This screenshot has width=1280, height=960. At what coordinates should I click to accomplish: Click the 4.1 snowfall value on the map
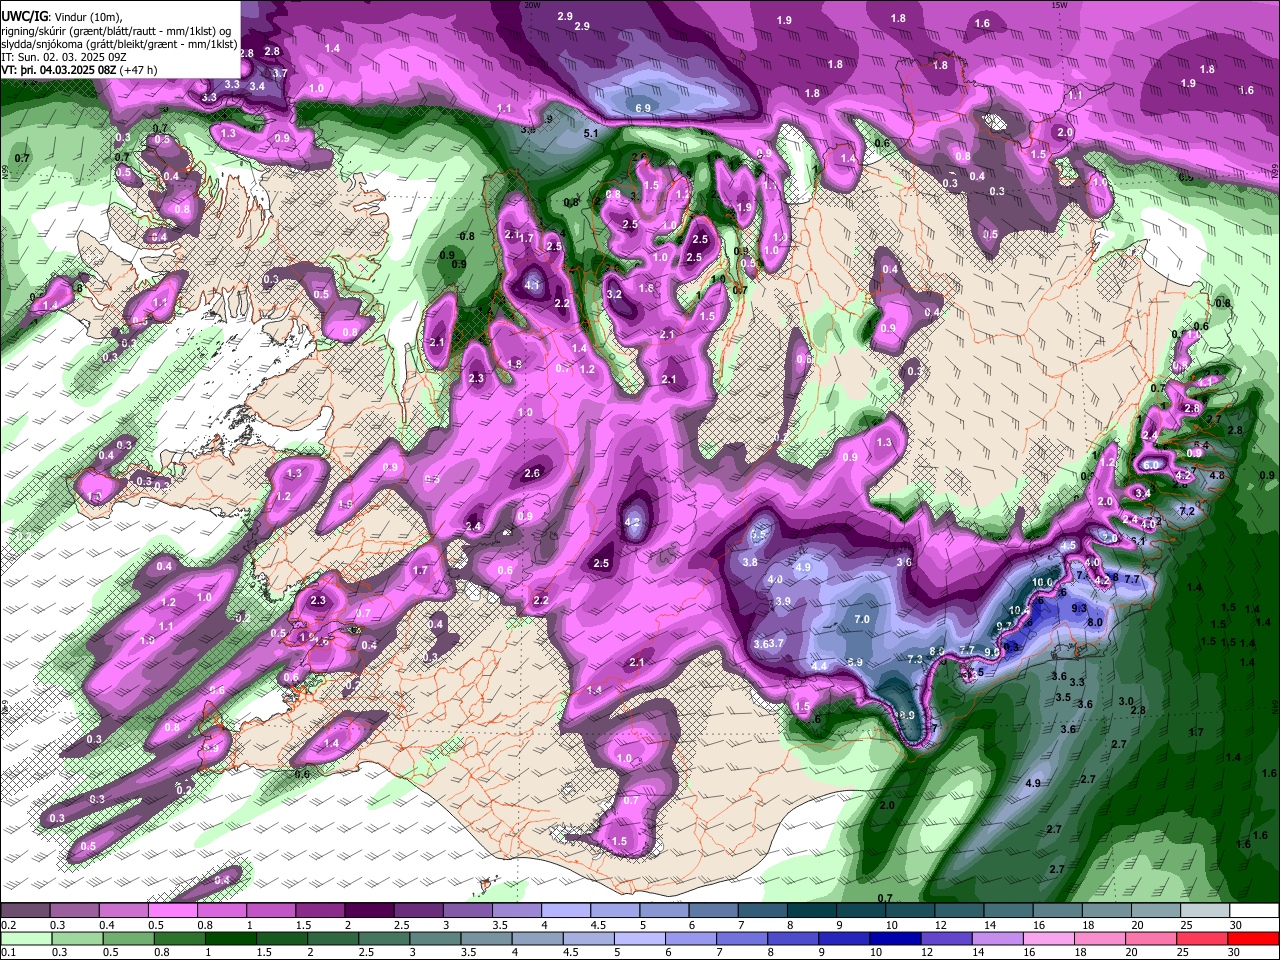(532, 285)
